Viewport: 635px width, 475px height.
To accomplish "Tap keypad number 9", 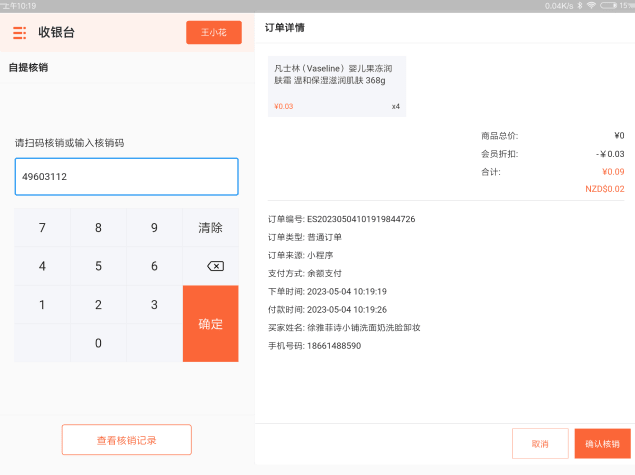I will click(154, 228).
